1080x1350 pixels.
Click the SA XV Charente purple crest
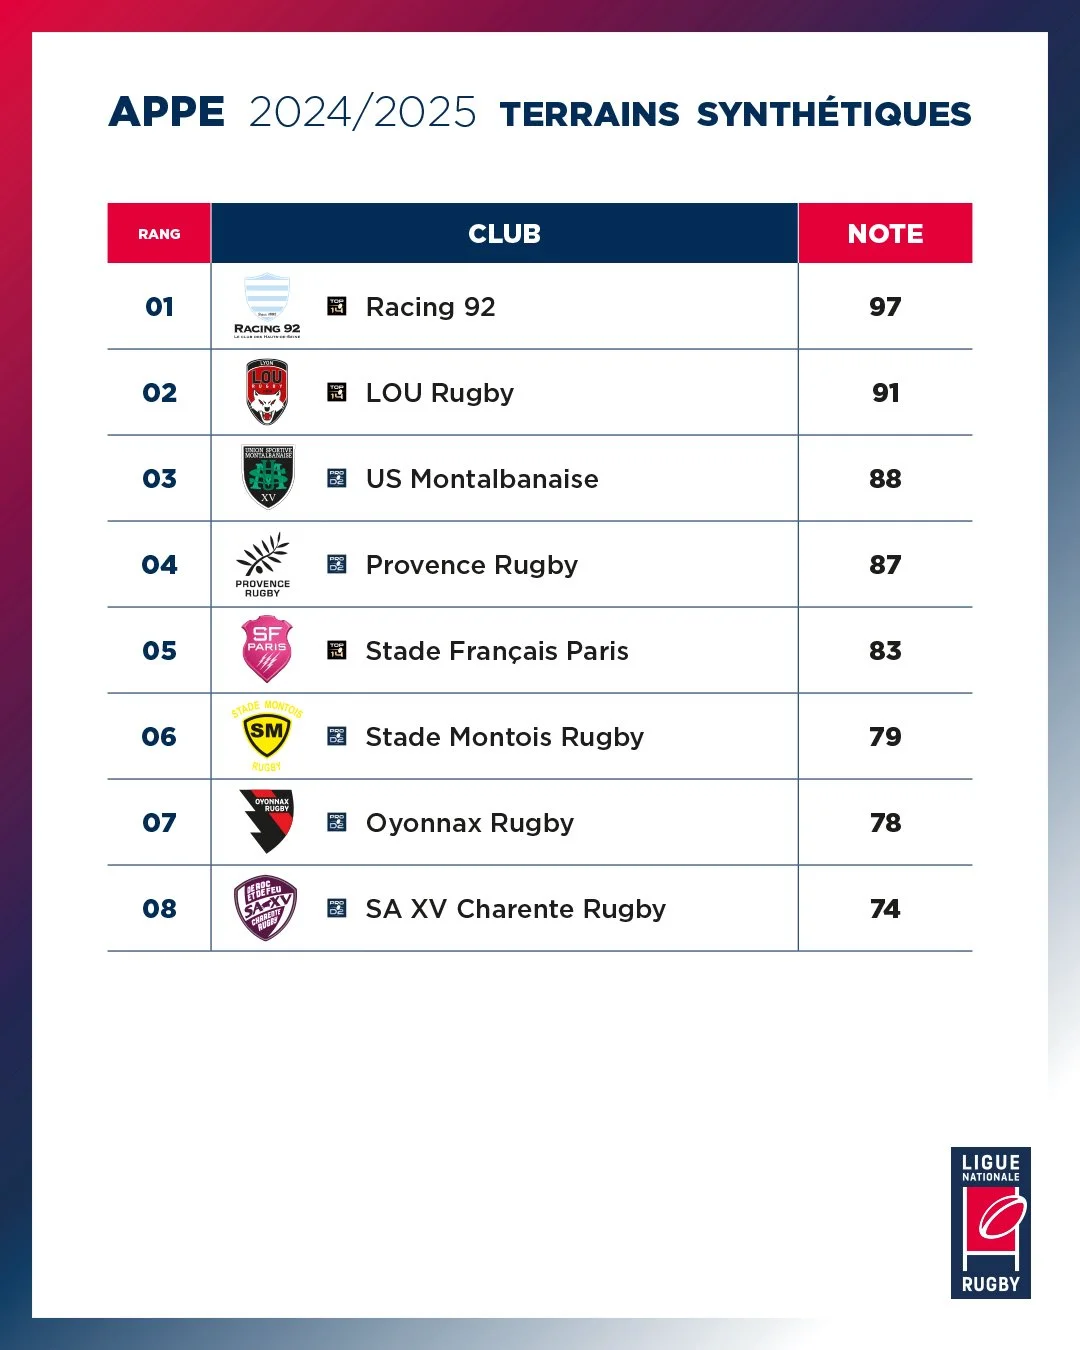coord(266,908)
